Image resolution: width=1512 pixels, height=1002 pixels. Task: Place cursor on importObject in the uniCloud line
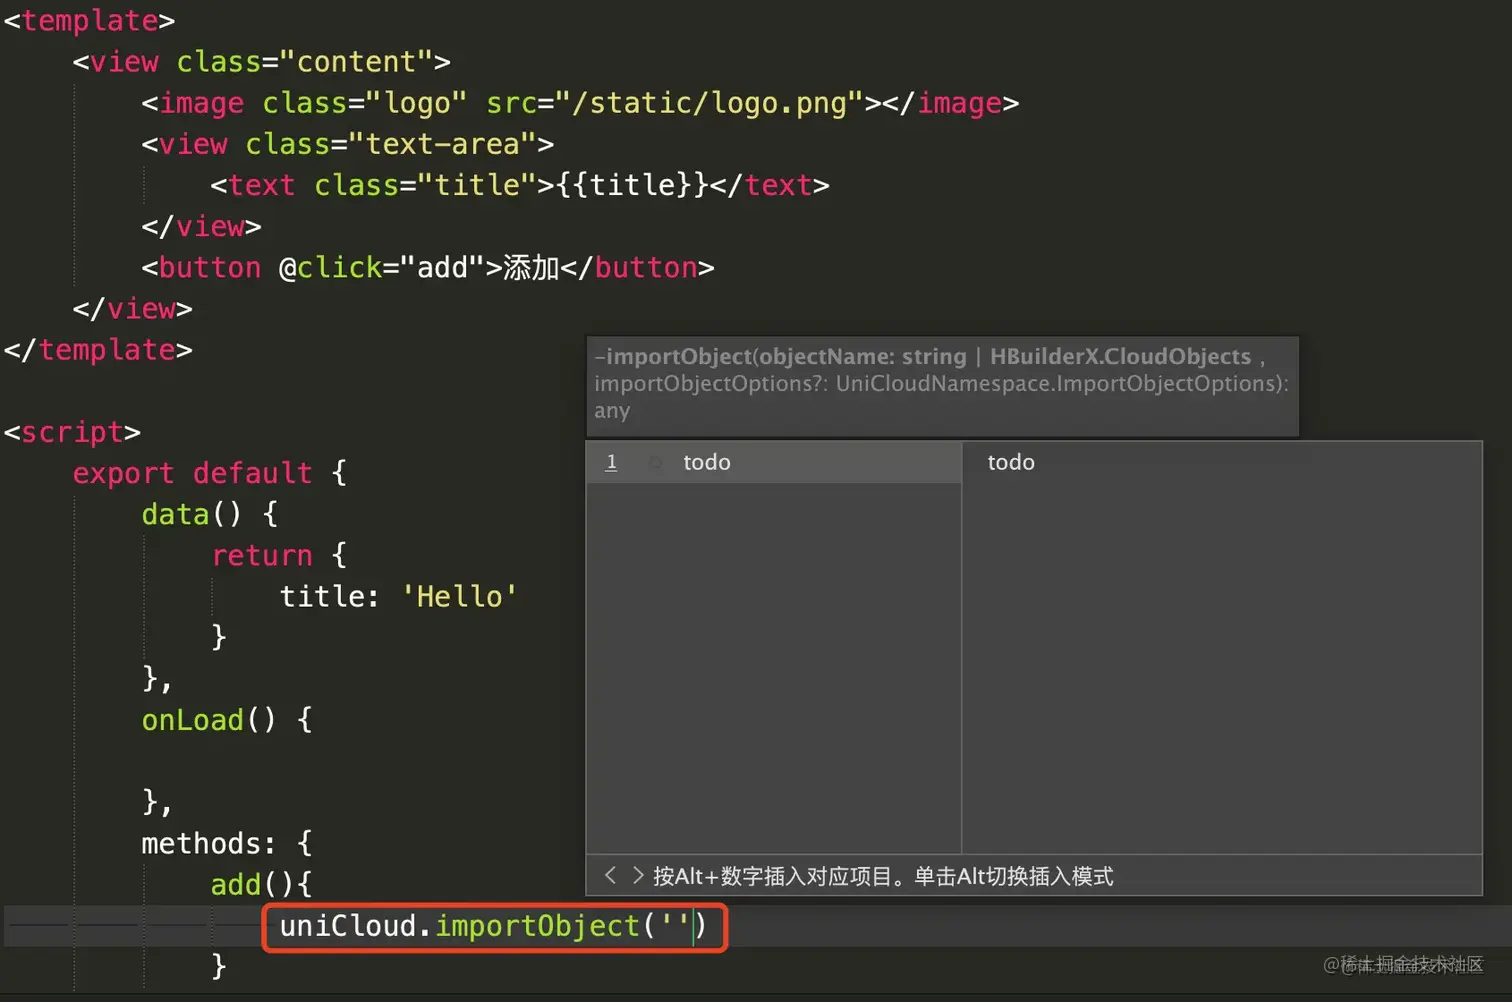click(537, 926)
